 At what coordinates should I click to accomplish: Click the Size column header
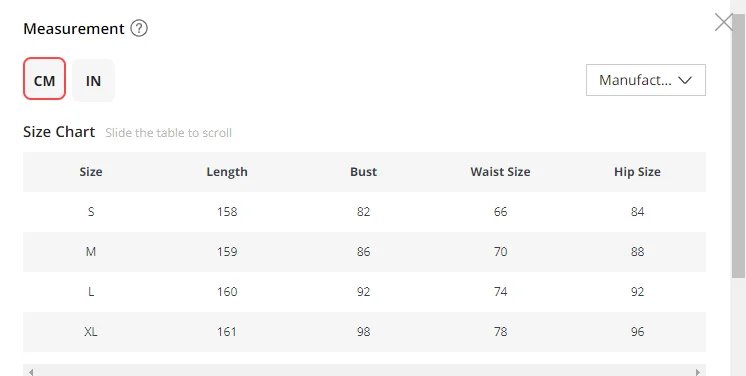(x=91, y=172)
